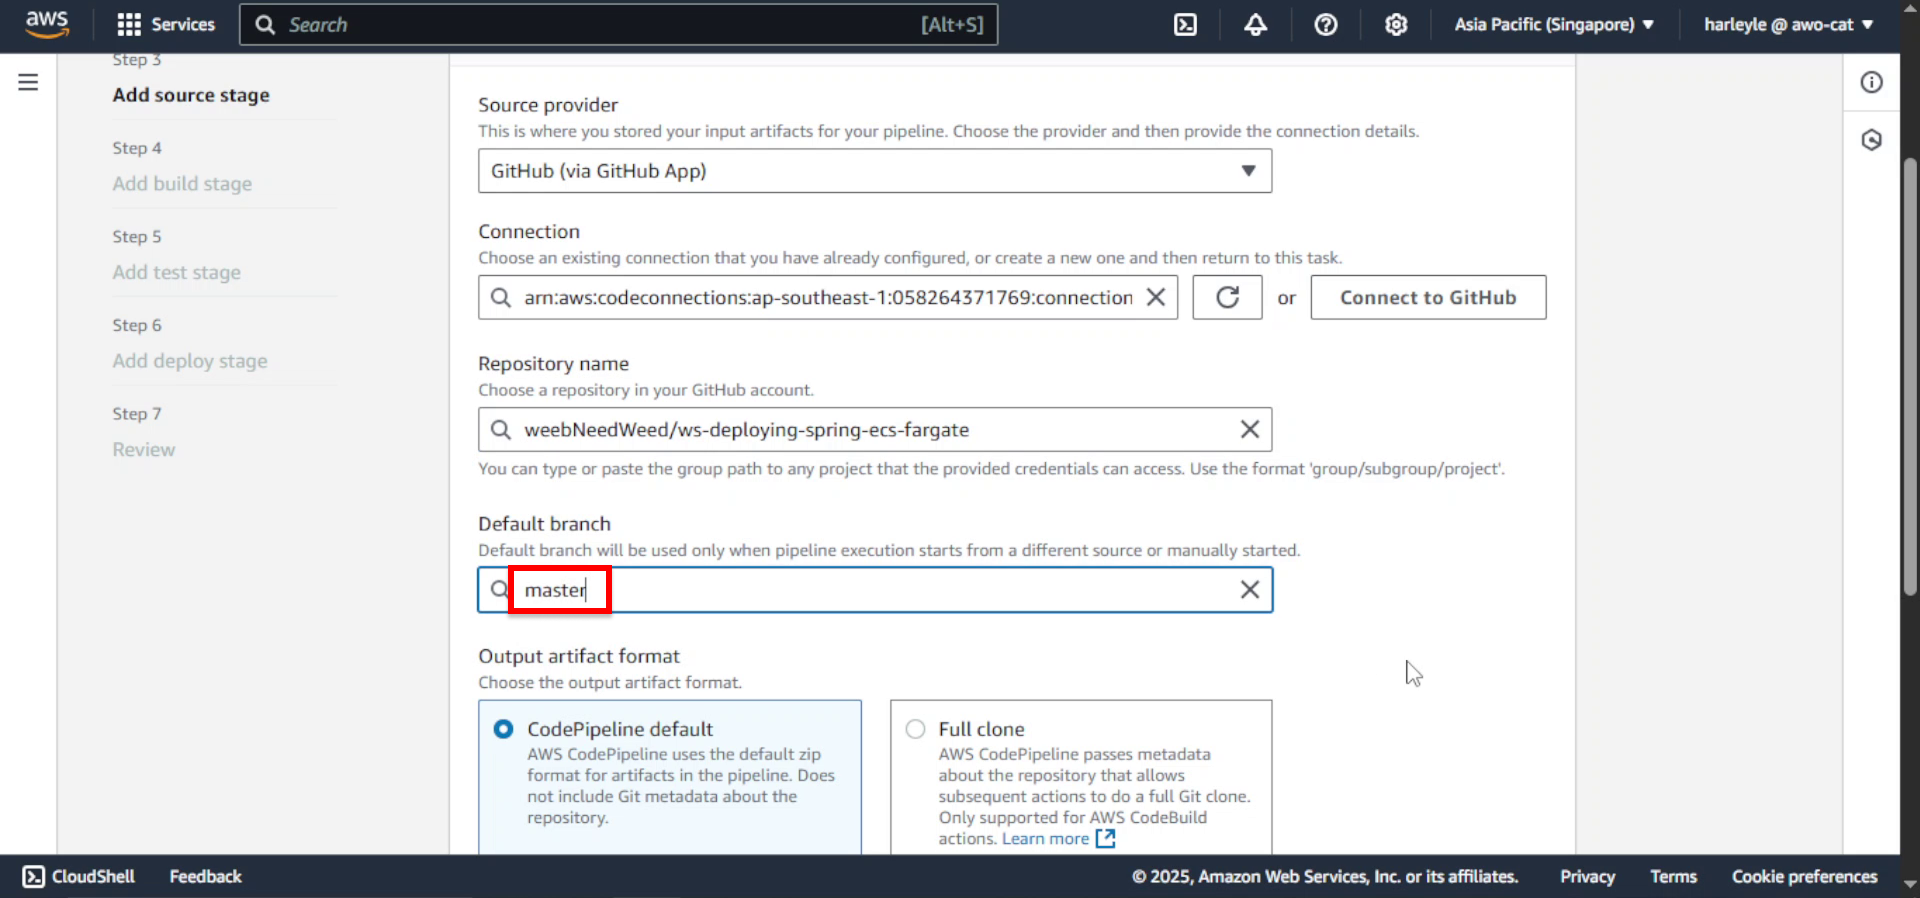Click the Connection ARN search field

click(828, 297)
